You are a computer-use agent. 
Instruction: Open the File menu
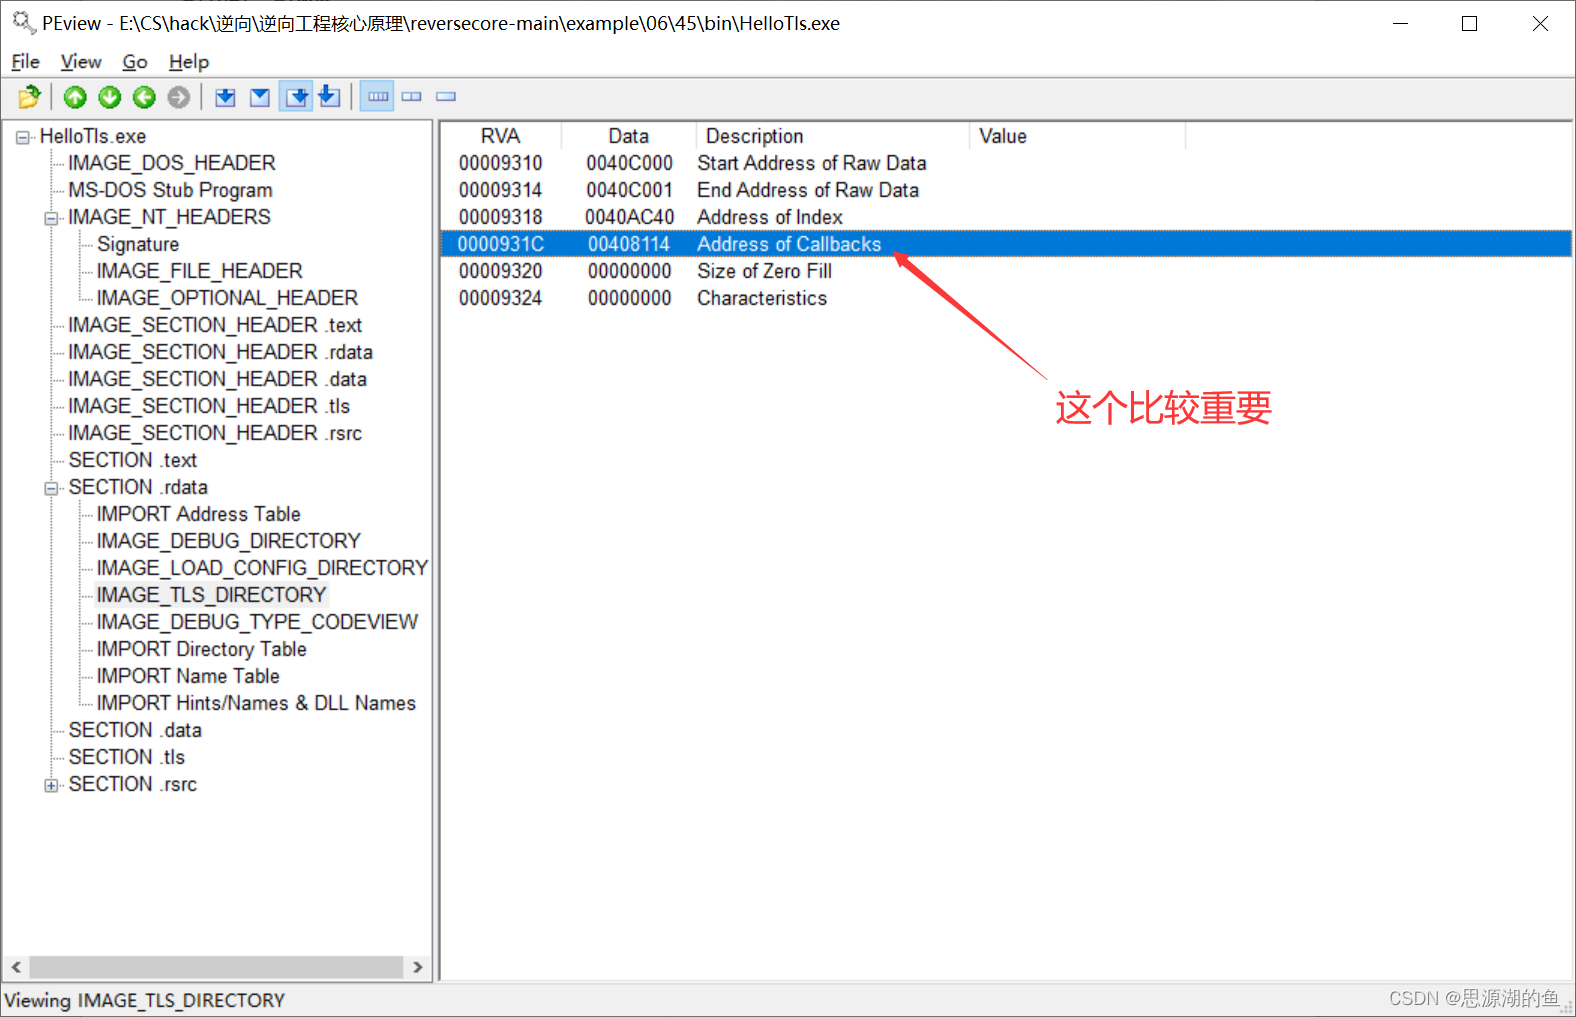[x=25, y=62]
